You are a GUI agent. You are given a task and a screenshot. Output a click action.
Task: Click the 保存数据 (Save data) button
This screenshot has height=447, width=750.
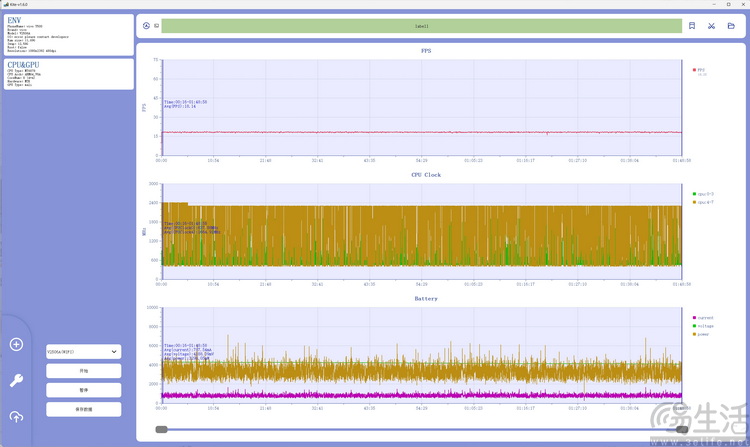tap(83, 409)
